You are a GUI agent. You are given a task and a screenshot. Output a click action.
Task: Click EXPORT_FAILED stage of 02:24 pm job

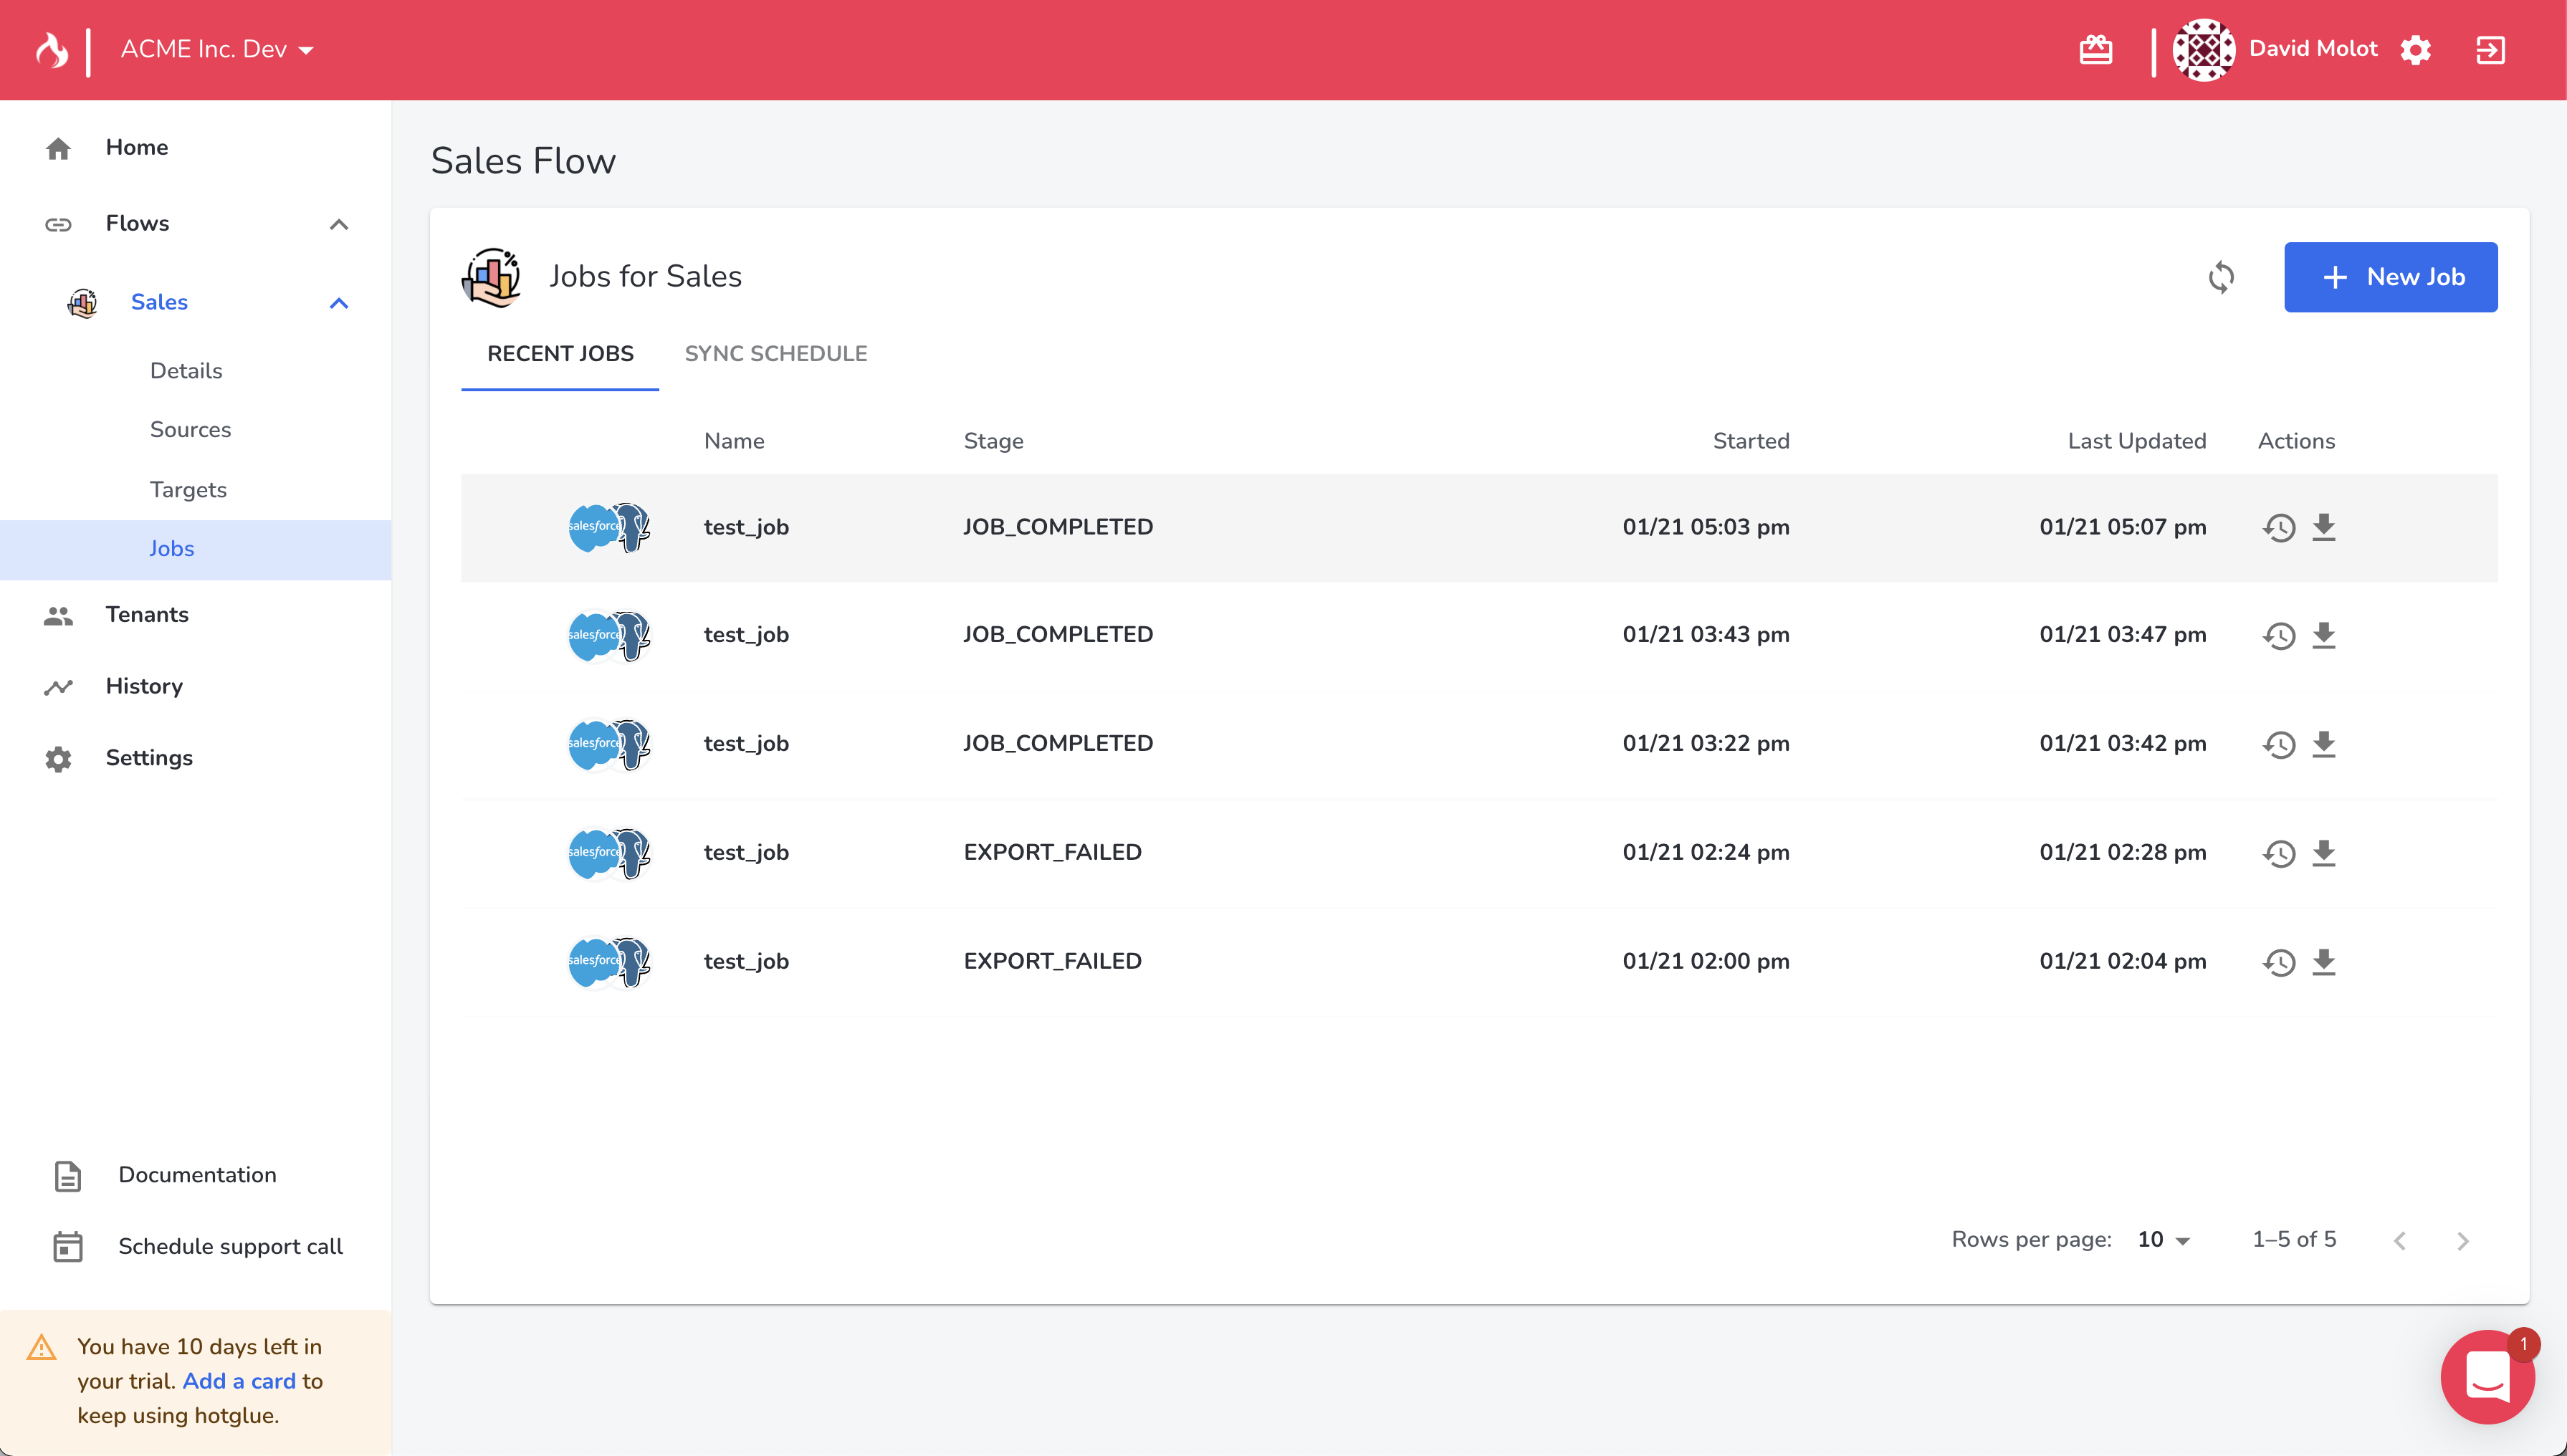pyautogui.click(x=1052, y=852)
